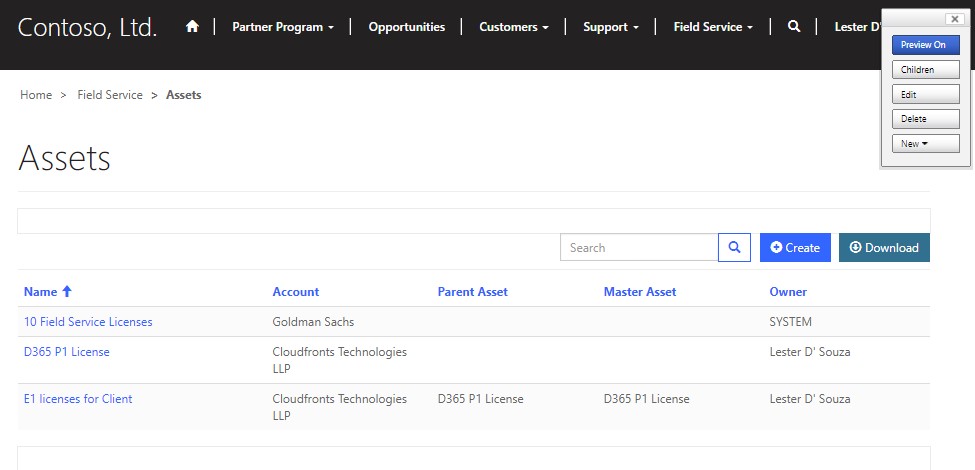Screen dimensions: 975x470
Task: Navigate to the Home breadcrumb
Action: 36,94
